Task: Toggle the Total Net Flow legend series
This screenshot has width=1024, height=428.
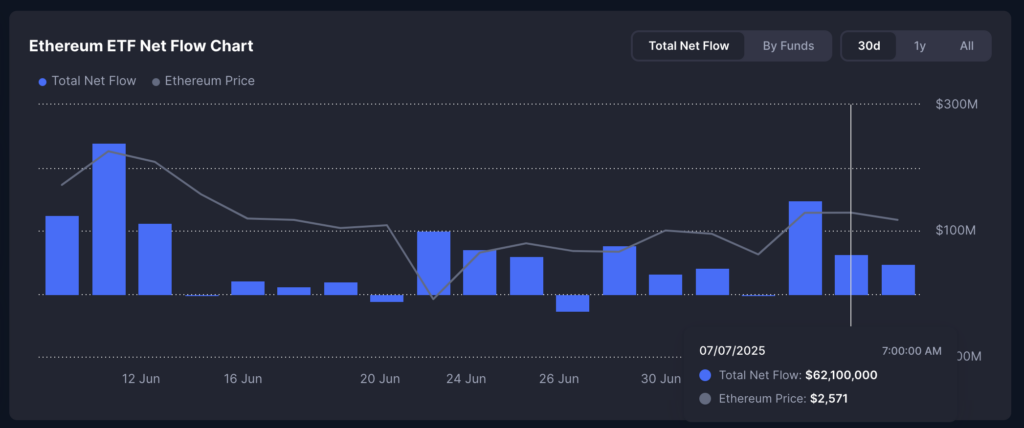Action: pyautogui.click(x=92, y=81)
